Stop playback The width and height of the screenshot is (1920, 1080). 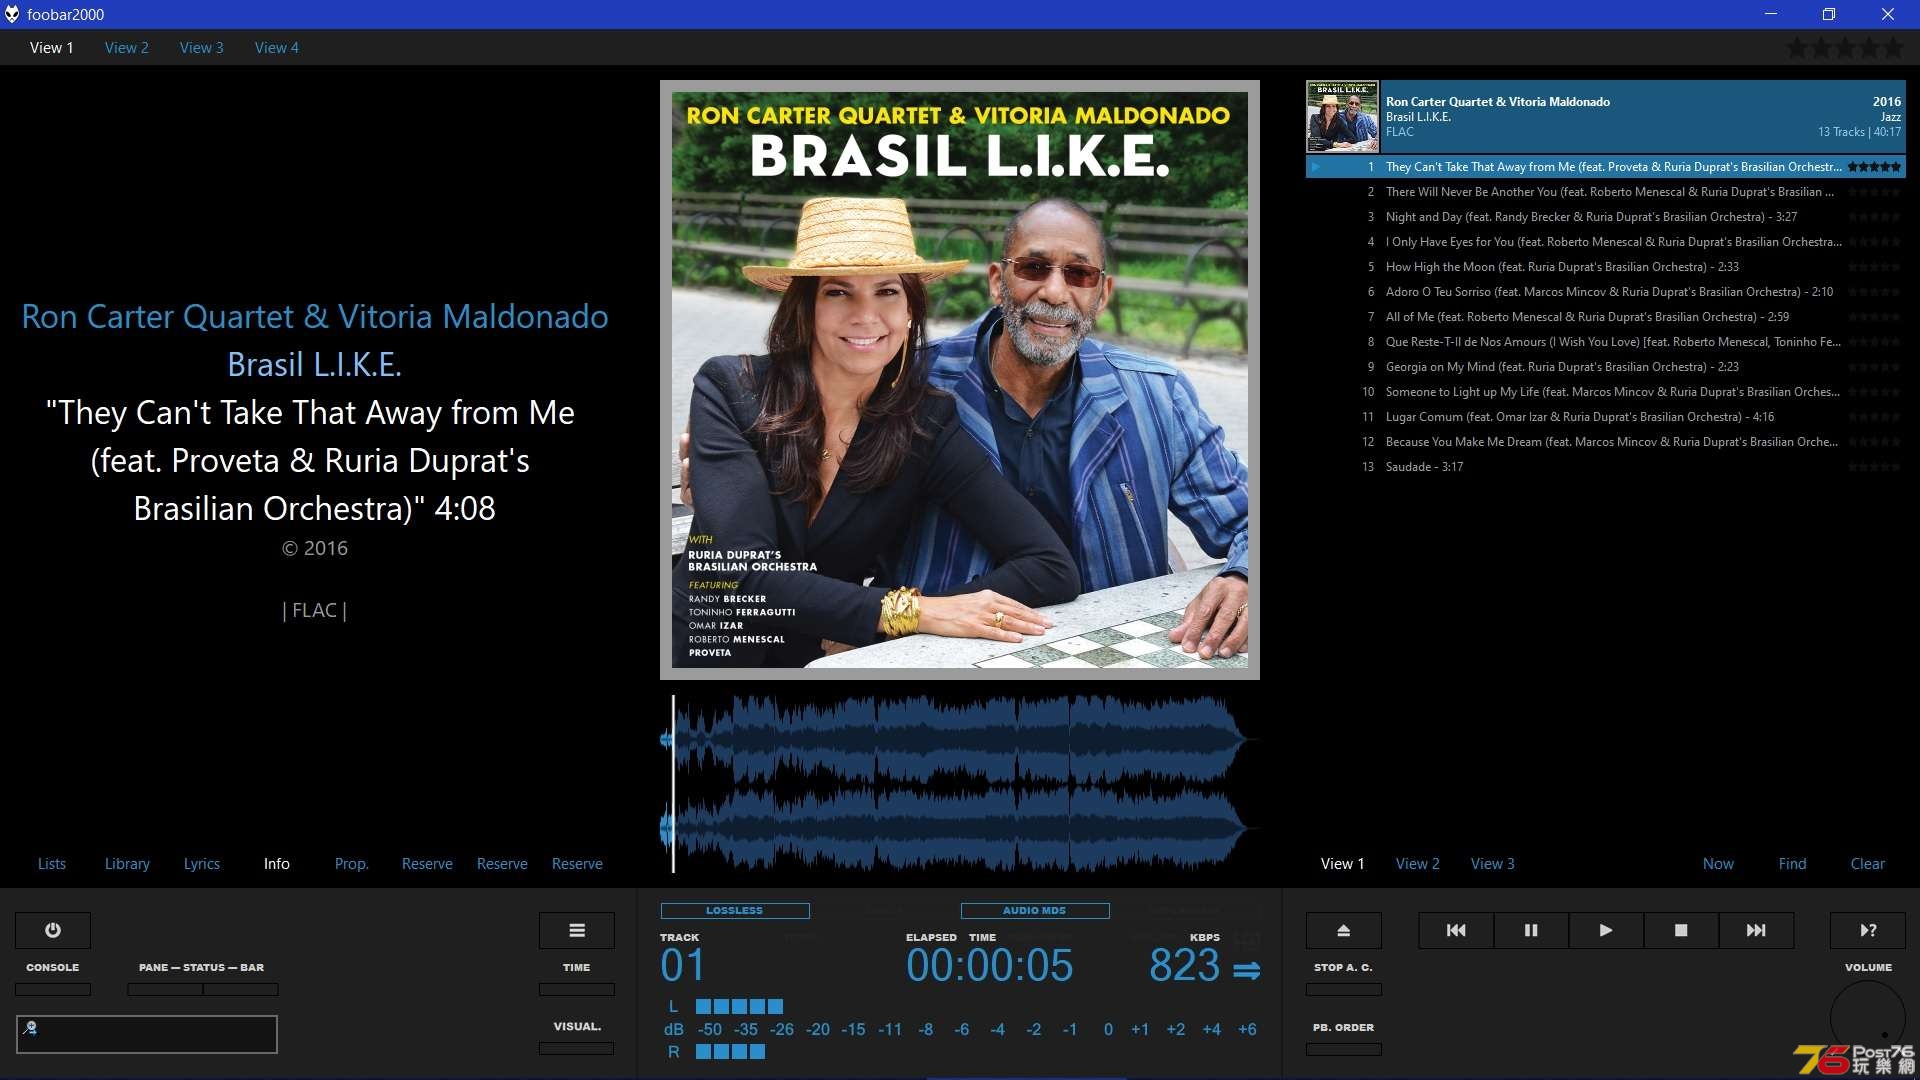click(x=1681, y=930)
